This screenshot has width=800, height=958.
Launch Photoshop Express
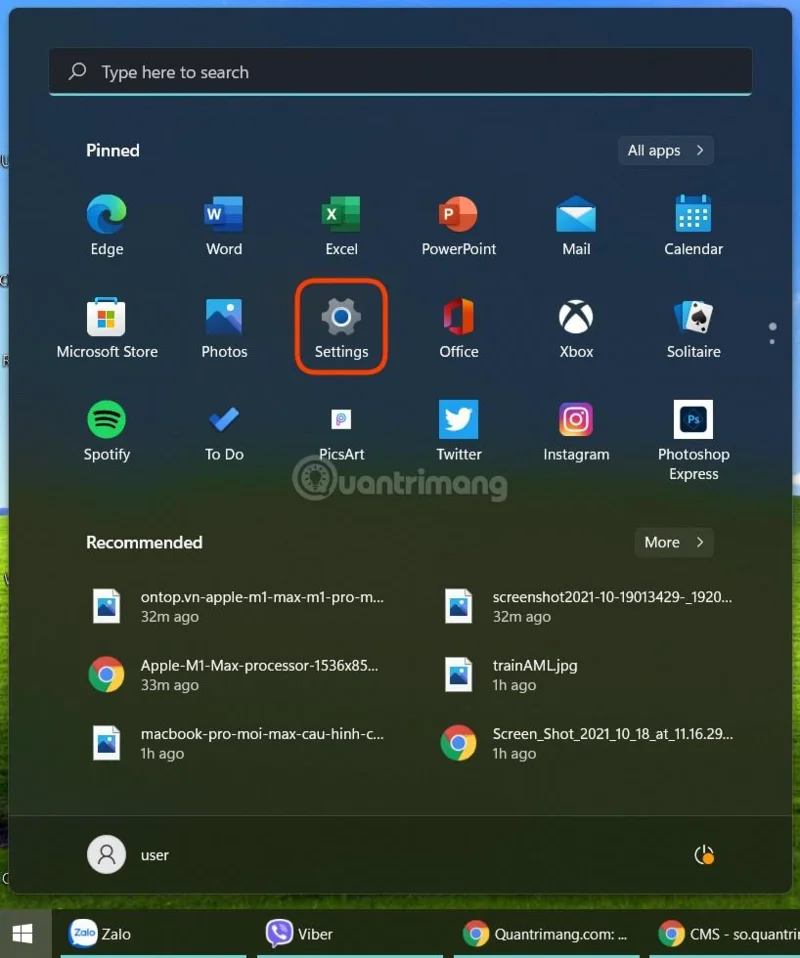(x=693, y=440)
